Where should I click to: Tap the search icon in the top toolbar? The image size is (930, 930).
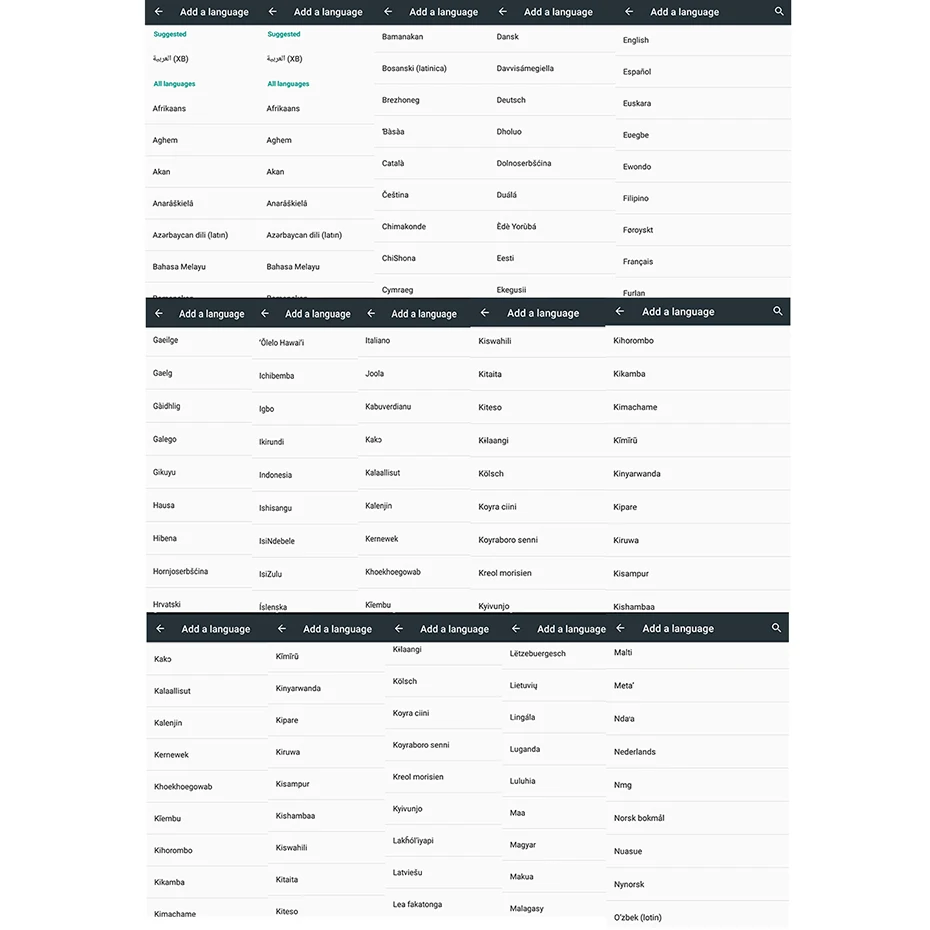click(x=778, y=13)
